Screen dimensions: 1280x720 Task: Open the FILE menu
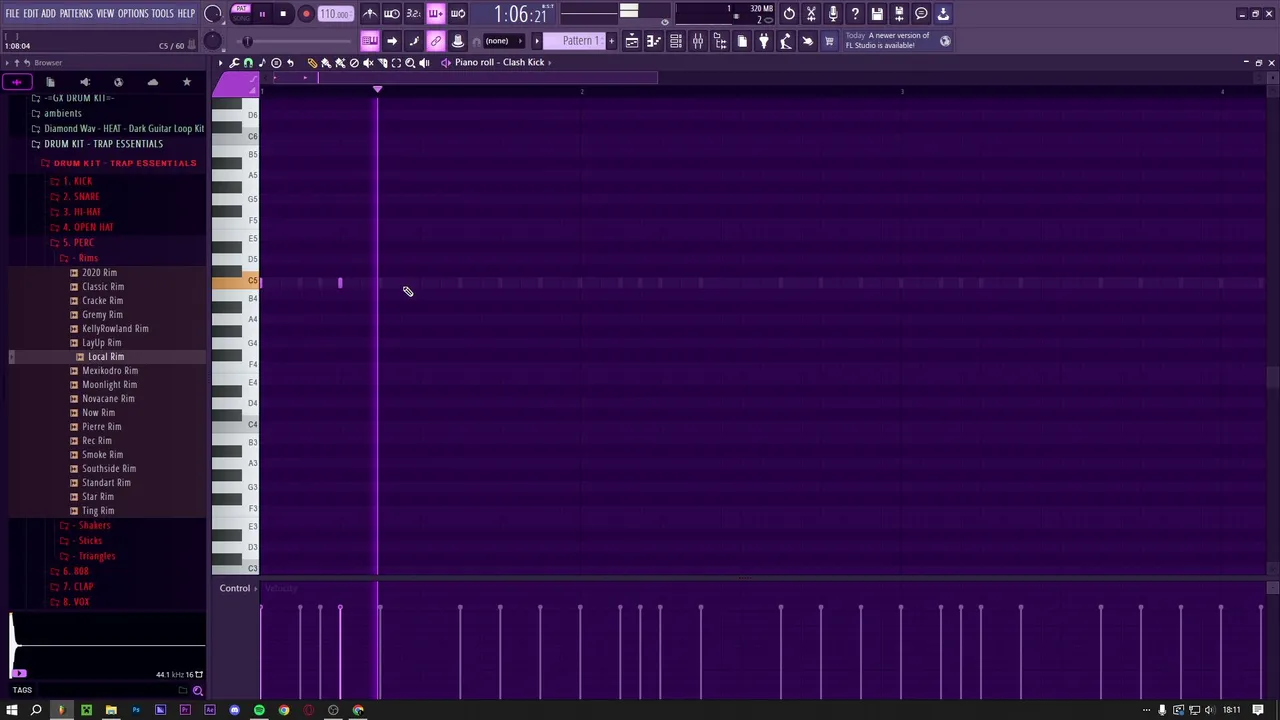pyautogui.click(x=12, y=13)
